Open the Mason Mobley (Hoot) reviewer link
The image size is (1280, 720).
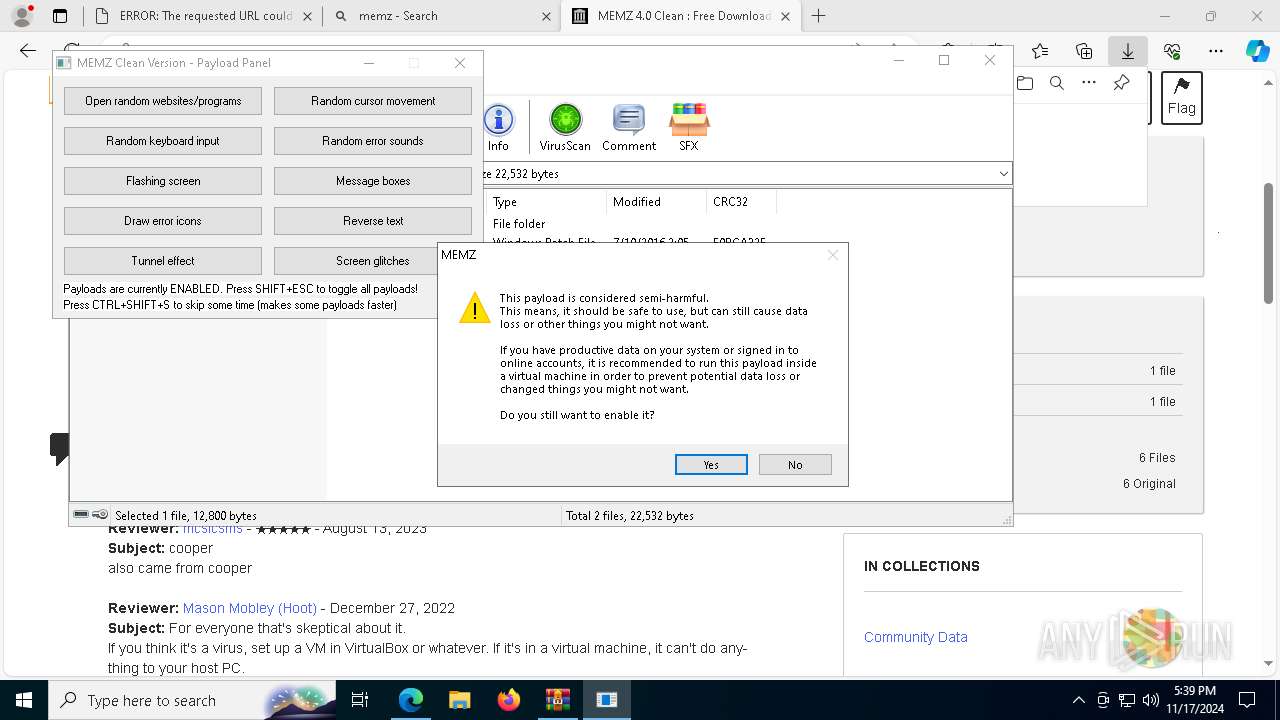tap(249, 608)
